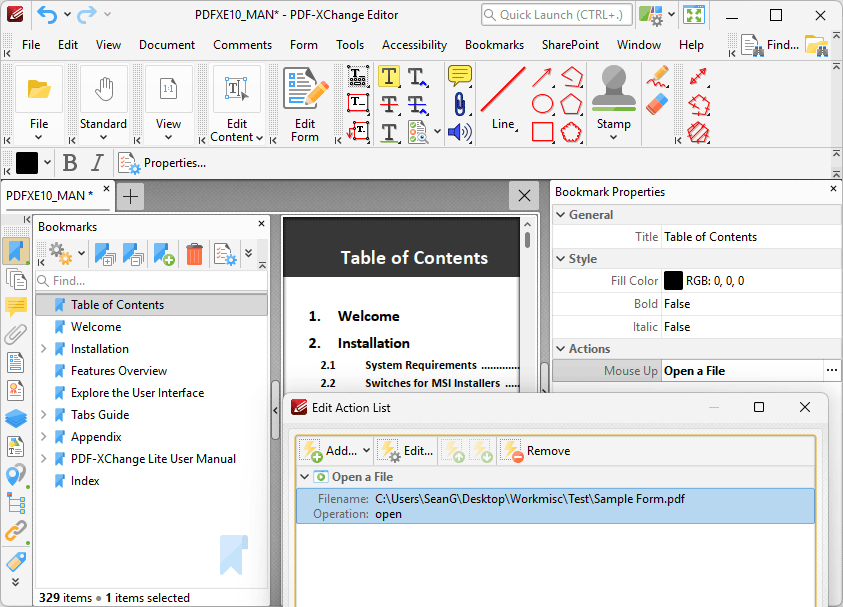The height and width of the screenshot is (607, 843).
Task: Select the Pencil freehand tool
Action: [657, 76]
